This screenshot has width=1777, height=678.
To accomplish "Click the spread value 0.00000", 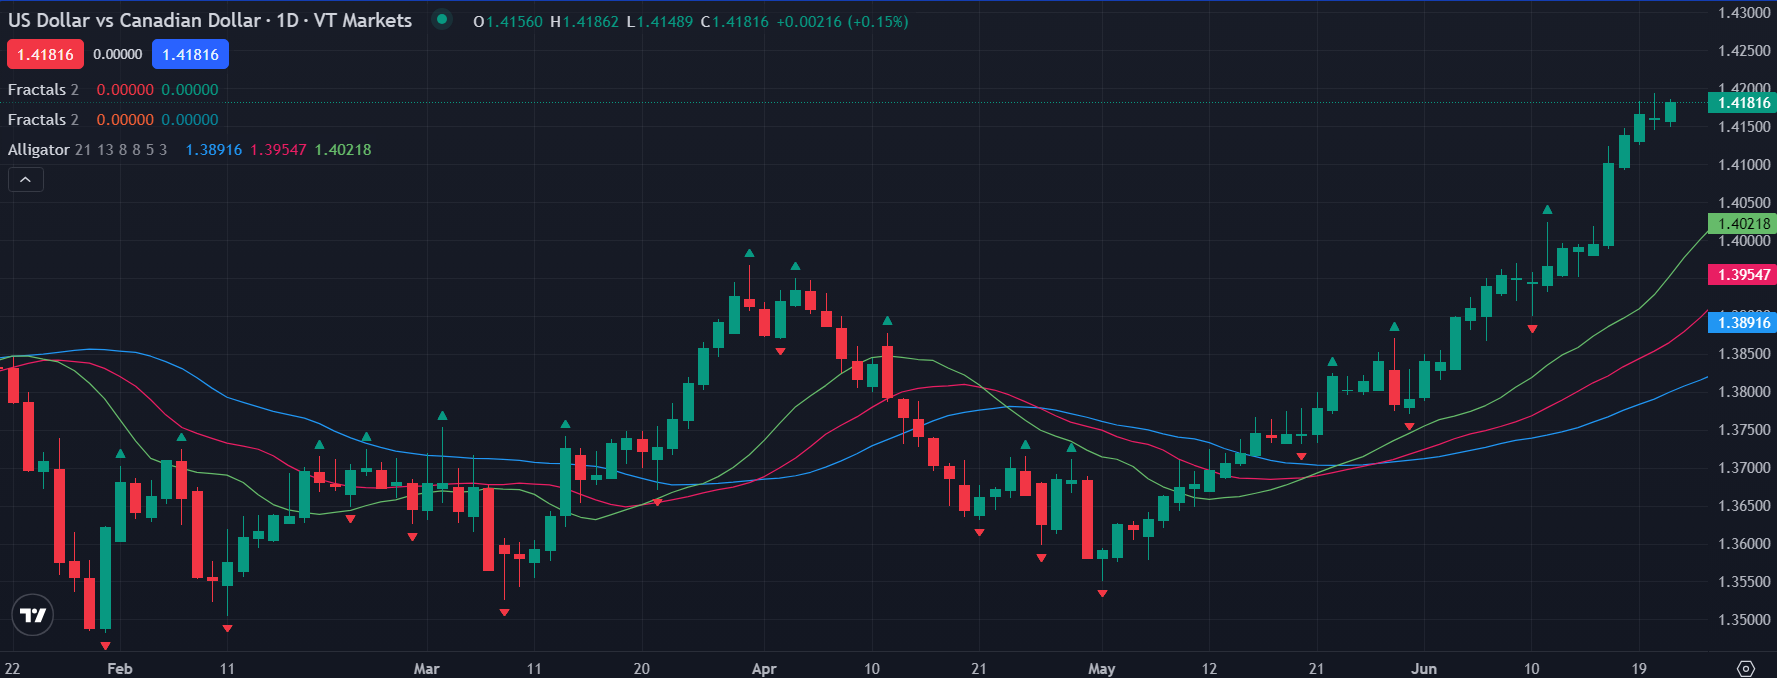I will click(x=118, y=55).
